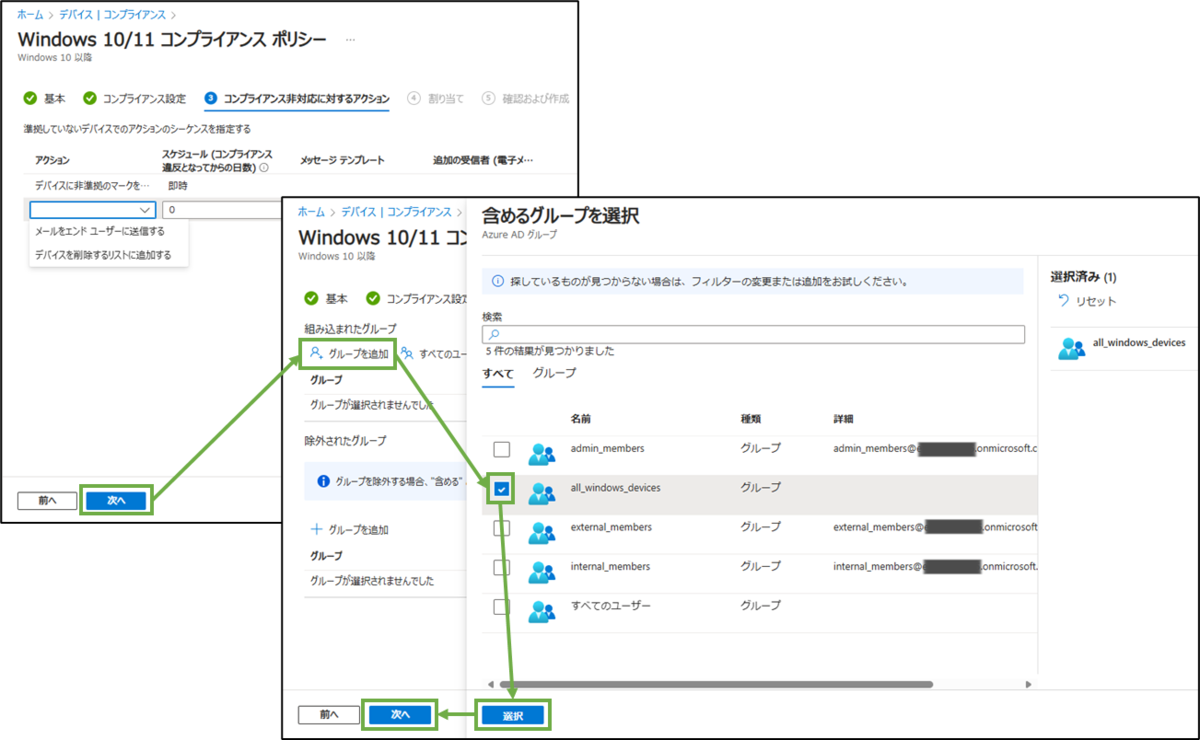Click 次へ button in front window
The height and width of the screenshot is (740, 1200).
click(400, 715)
